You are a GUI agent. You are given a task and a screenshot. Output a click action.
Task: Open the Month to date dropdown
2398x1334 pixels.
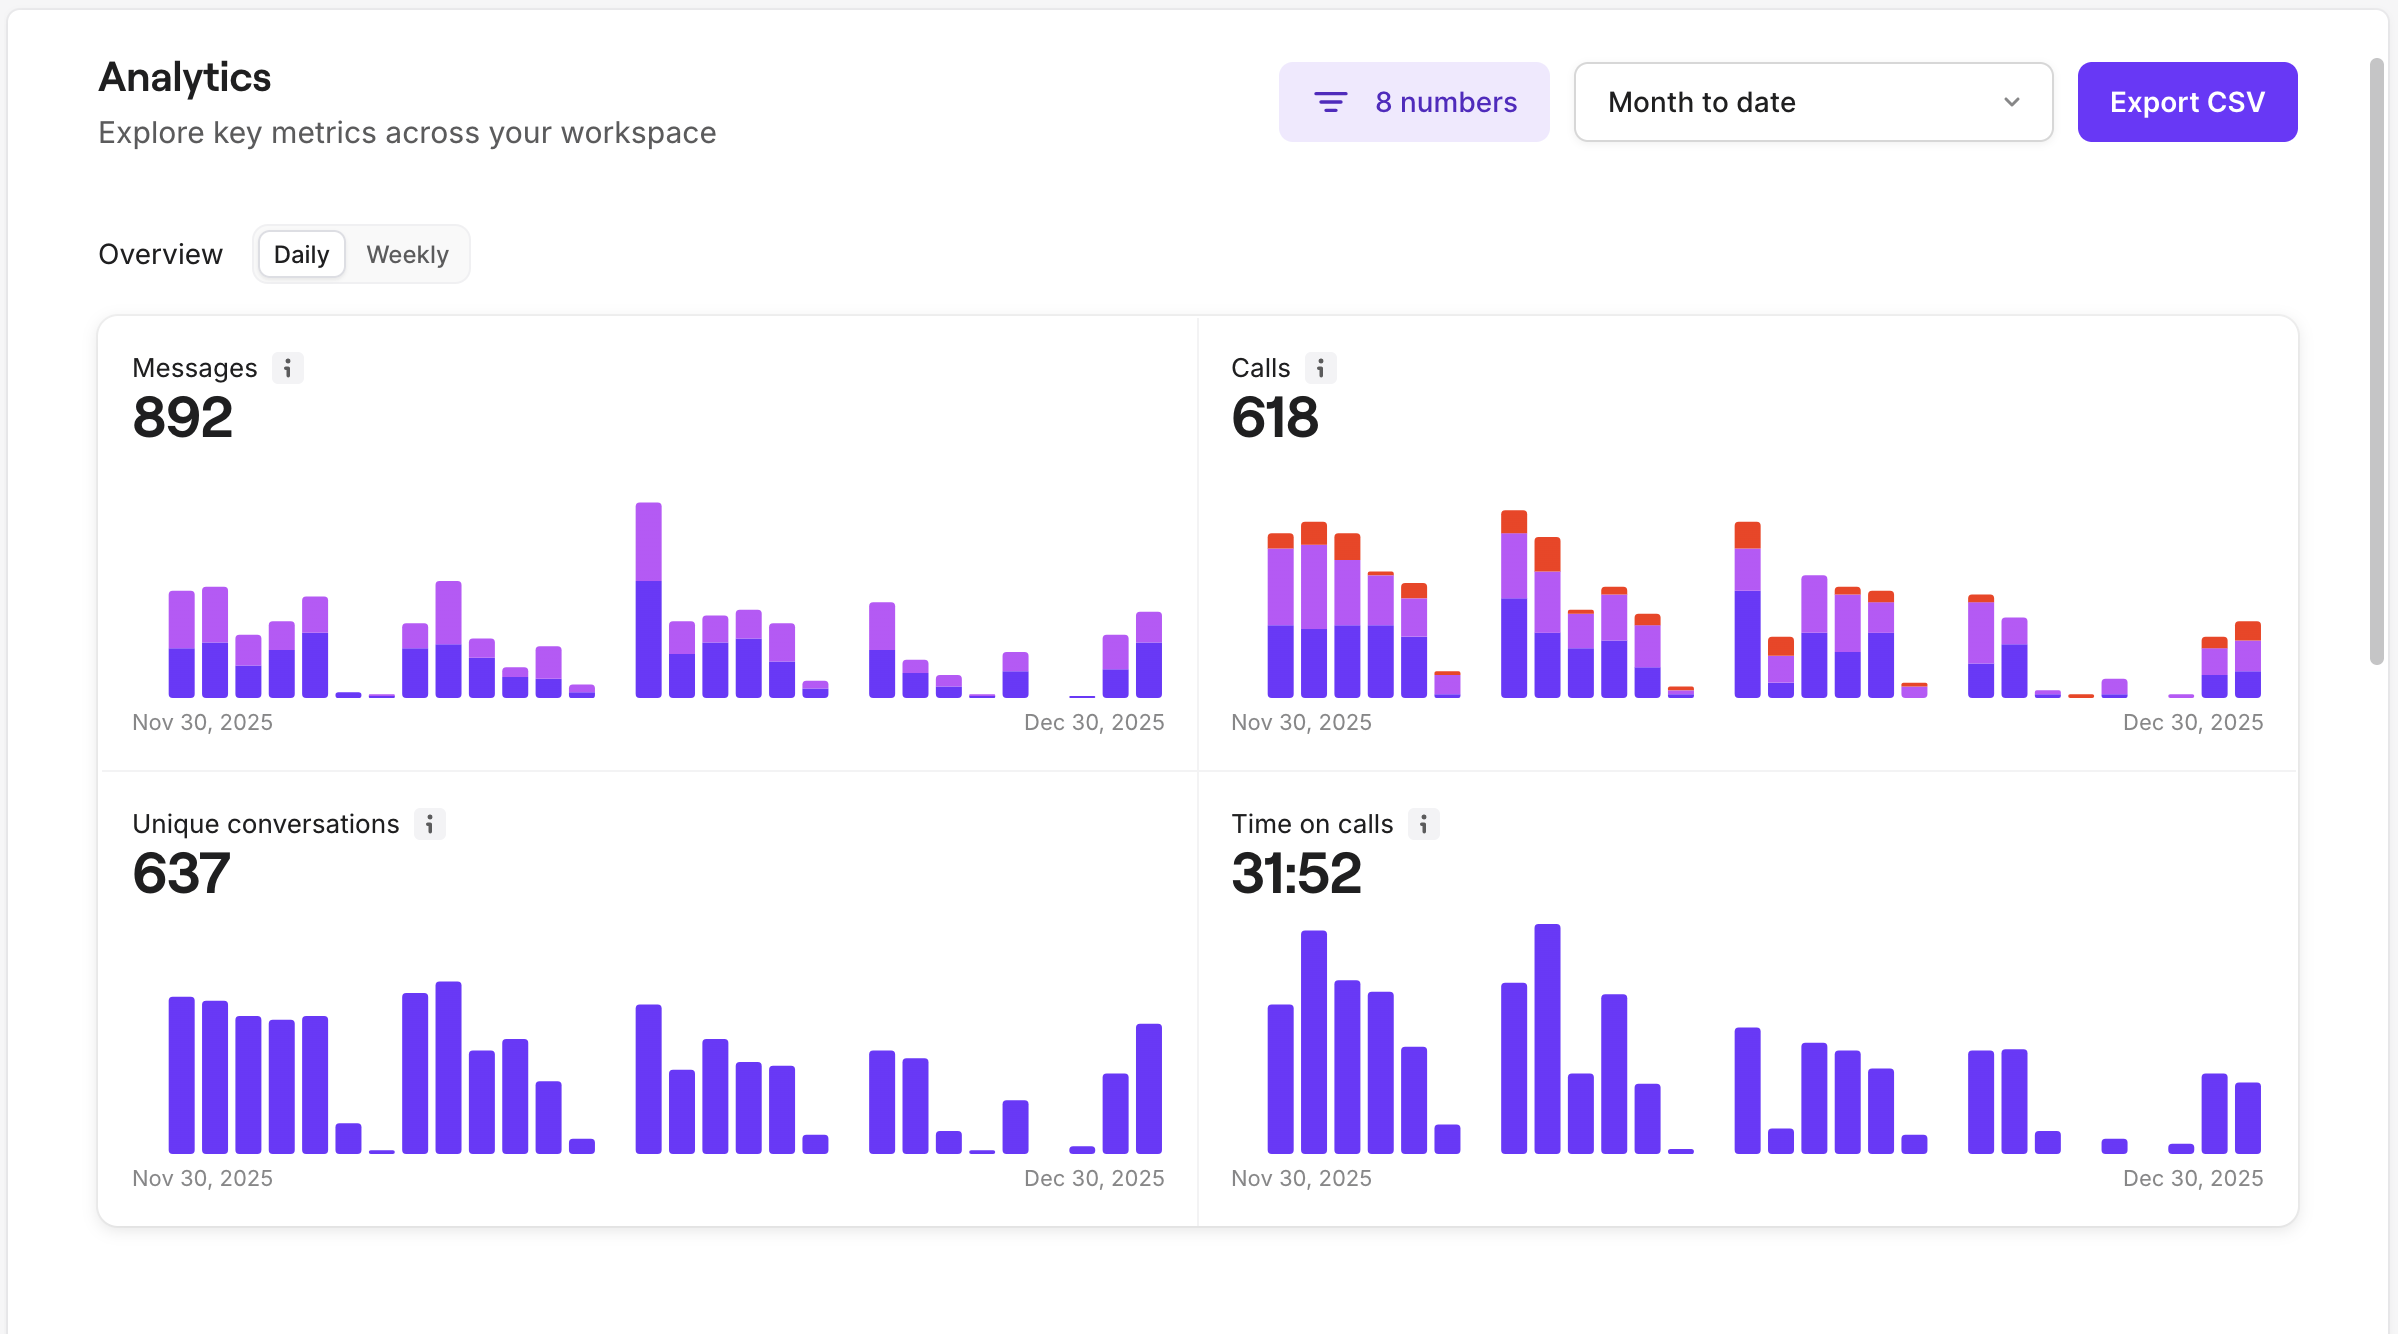coord(1812,102)
